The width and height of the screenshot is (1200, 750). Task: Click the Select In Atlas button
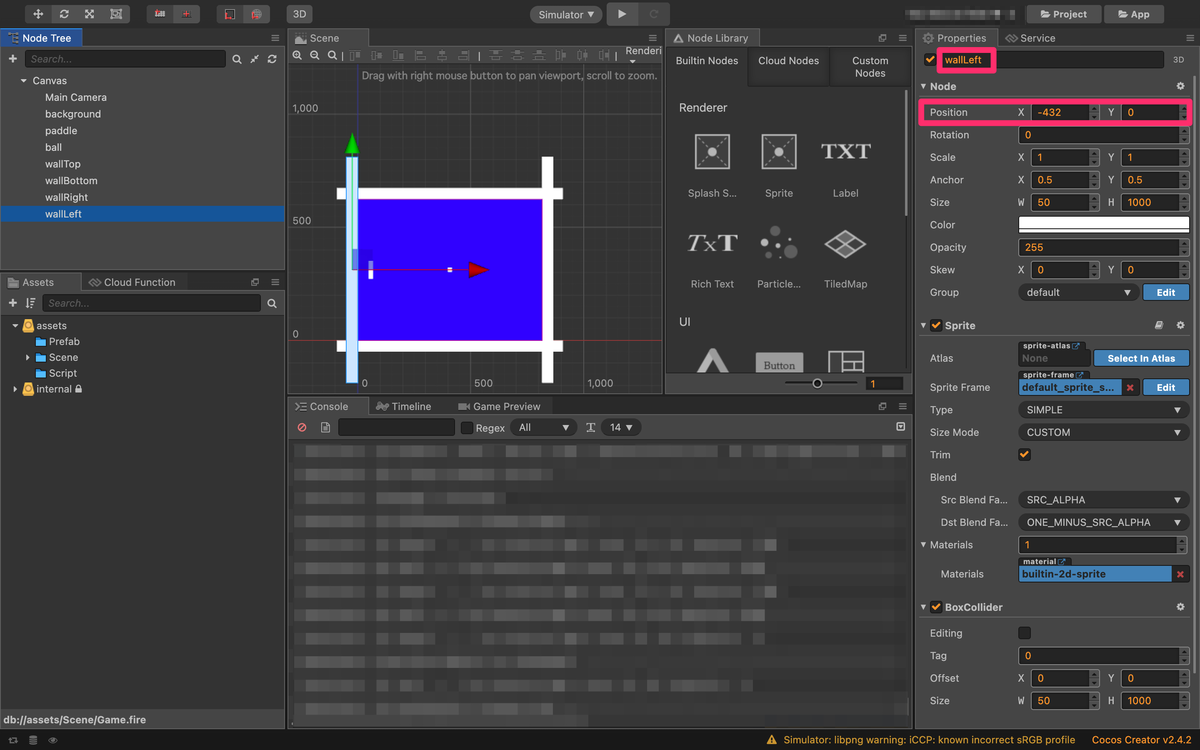coord(1141,358)
